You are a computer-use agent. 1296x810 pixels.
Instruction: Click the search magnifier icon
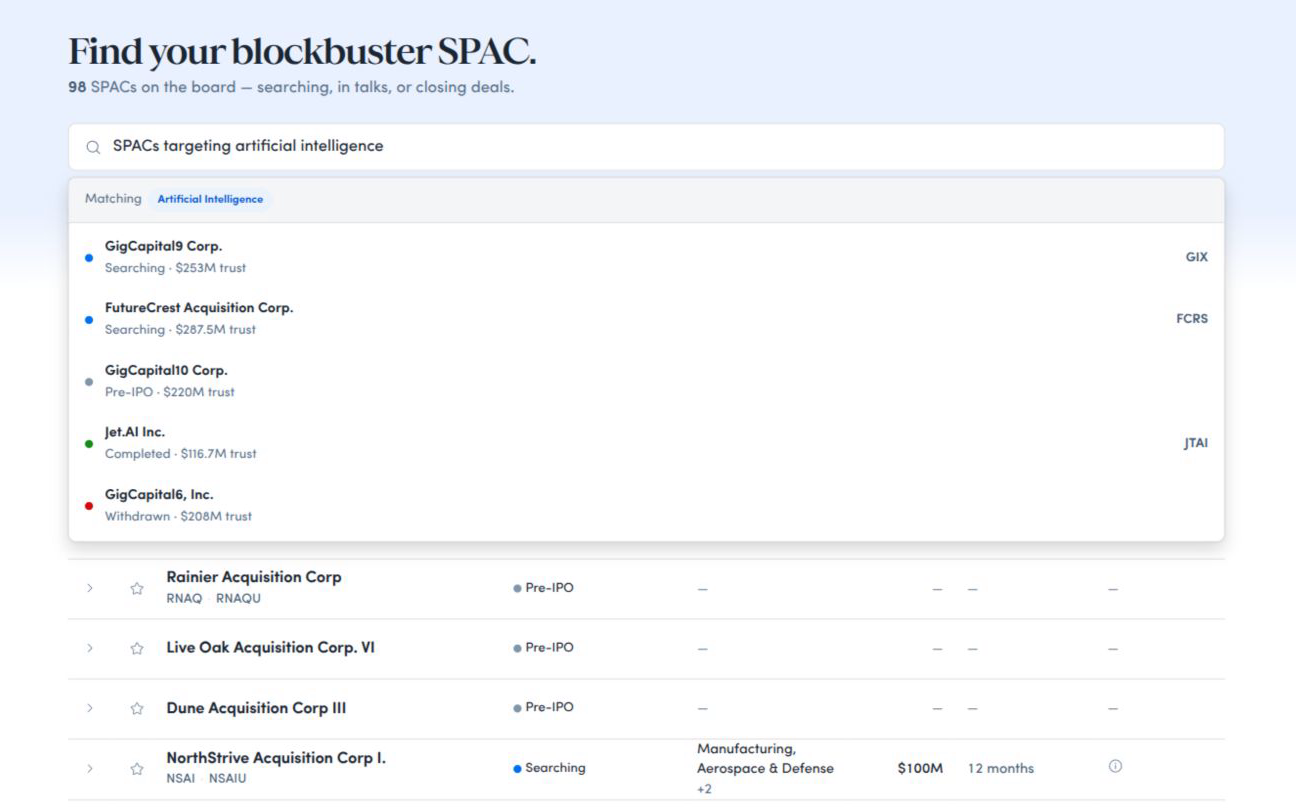coord(93,147)
